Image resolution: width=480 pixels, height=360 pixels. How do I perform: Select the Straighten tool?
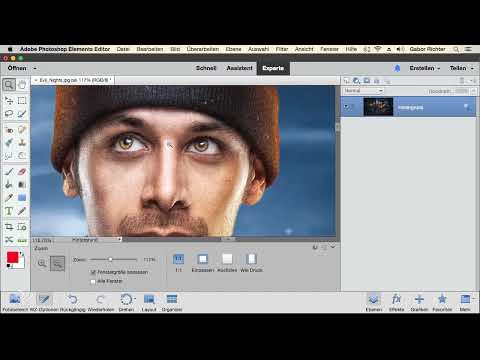22,240
